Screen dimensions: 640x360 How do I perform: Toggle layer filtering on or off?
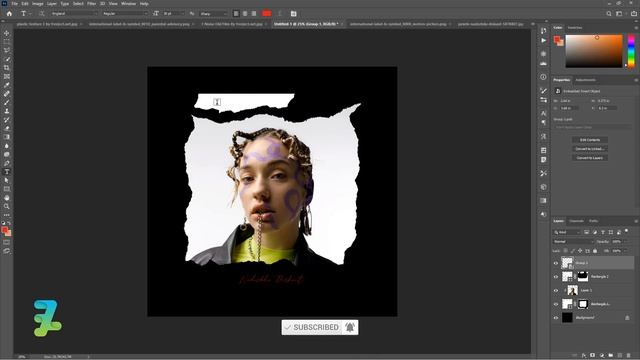click(627, 231)
